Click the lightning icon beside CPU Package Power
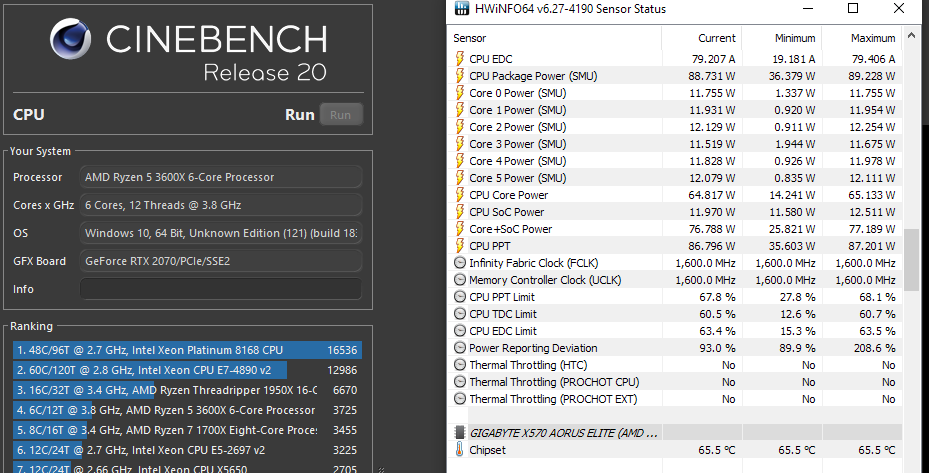Image resolution: width=929 pixels, height=473 pixels. tap(460, 76)
